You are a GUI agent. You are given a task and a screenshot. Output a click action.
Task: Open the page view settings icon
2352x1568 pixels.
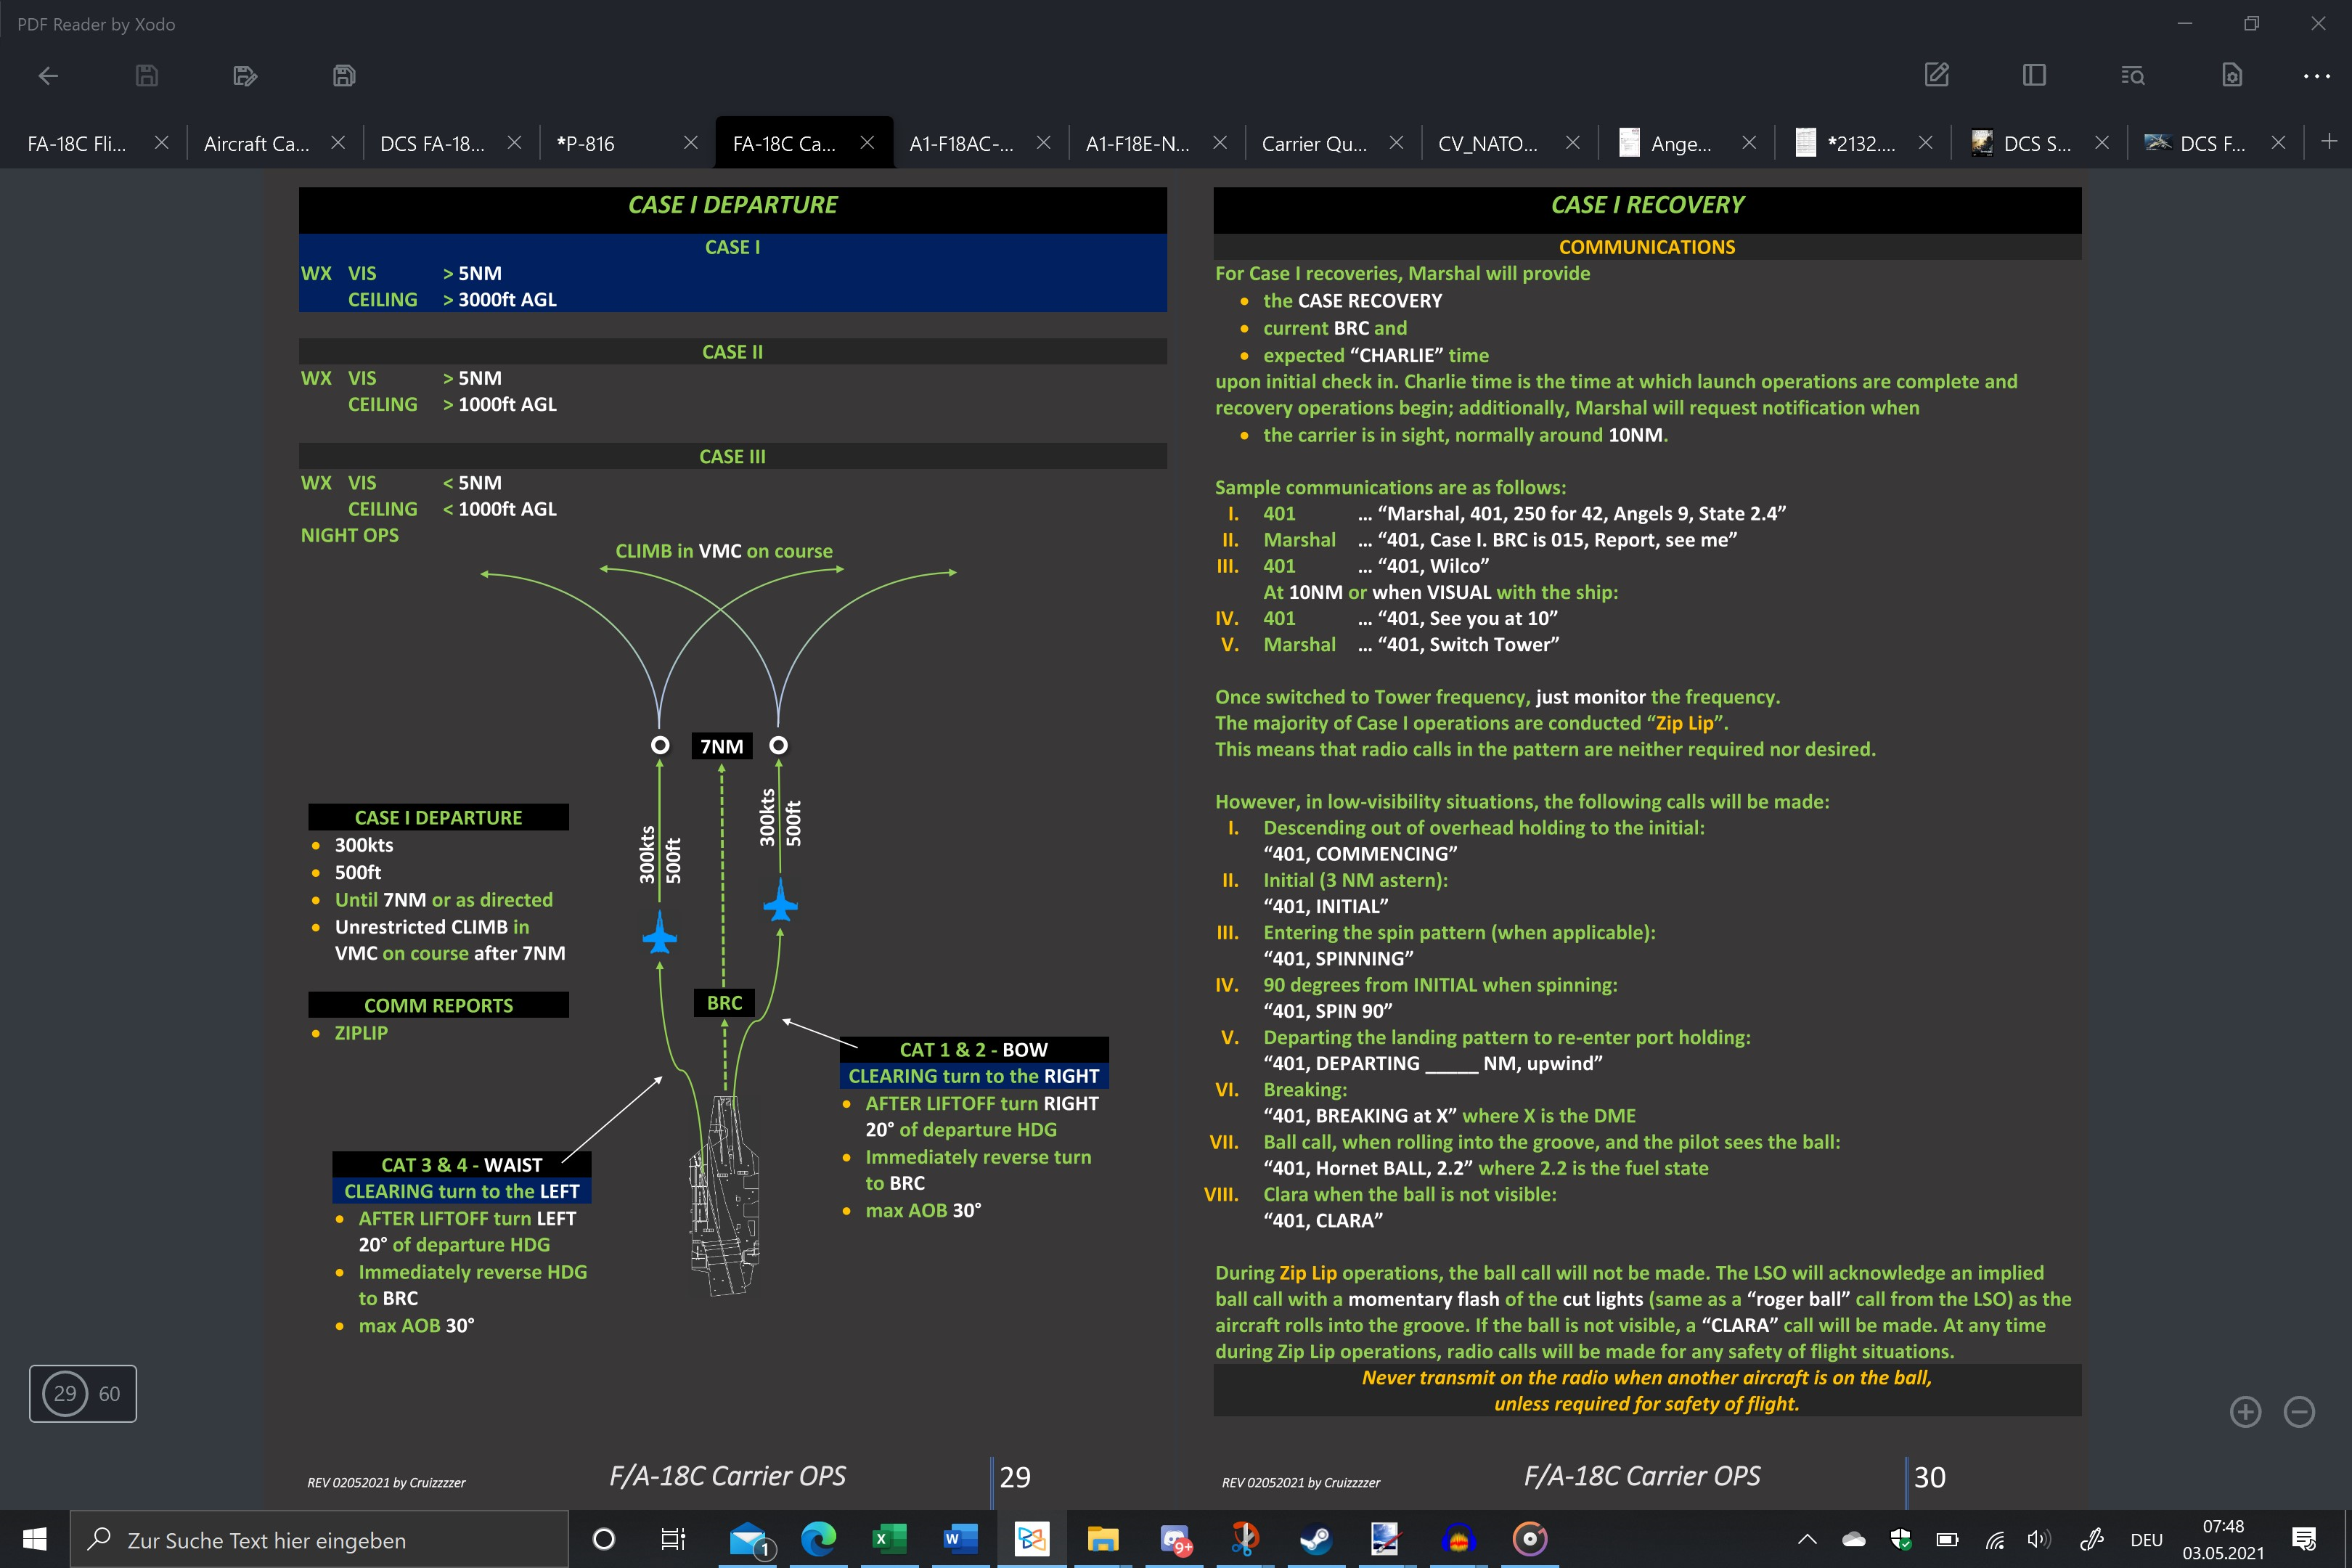(x=2231, y=75)
